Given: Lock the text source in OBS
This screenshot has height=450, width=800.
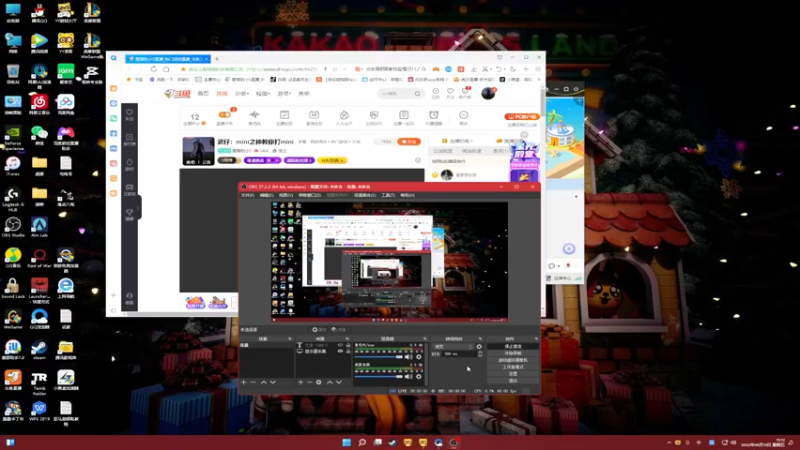Looking at the screenshot, I should tap(348, 345).
